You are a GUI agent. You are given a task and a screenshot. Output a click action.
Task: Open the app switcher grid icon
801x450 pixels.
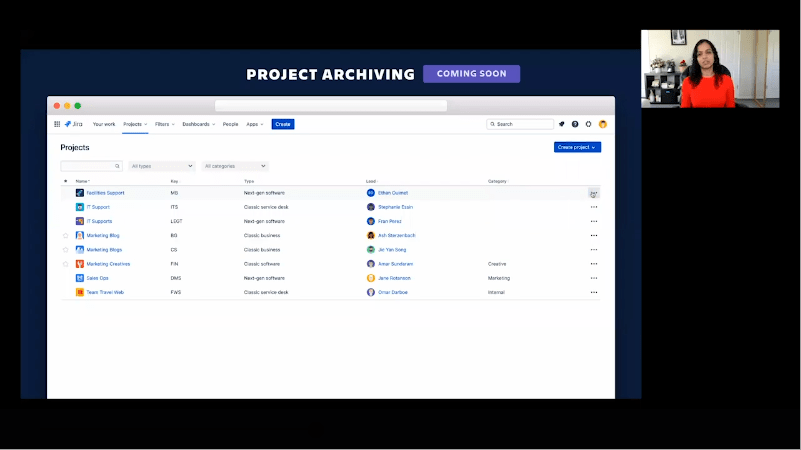[x=57, y=124]
